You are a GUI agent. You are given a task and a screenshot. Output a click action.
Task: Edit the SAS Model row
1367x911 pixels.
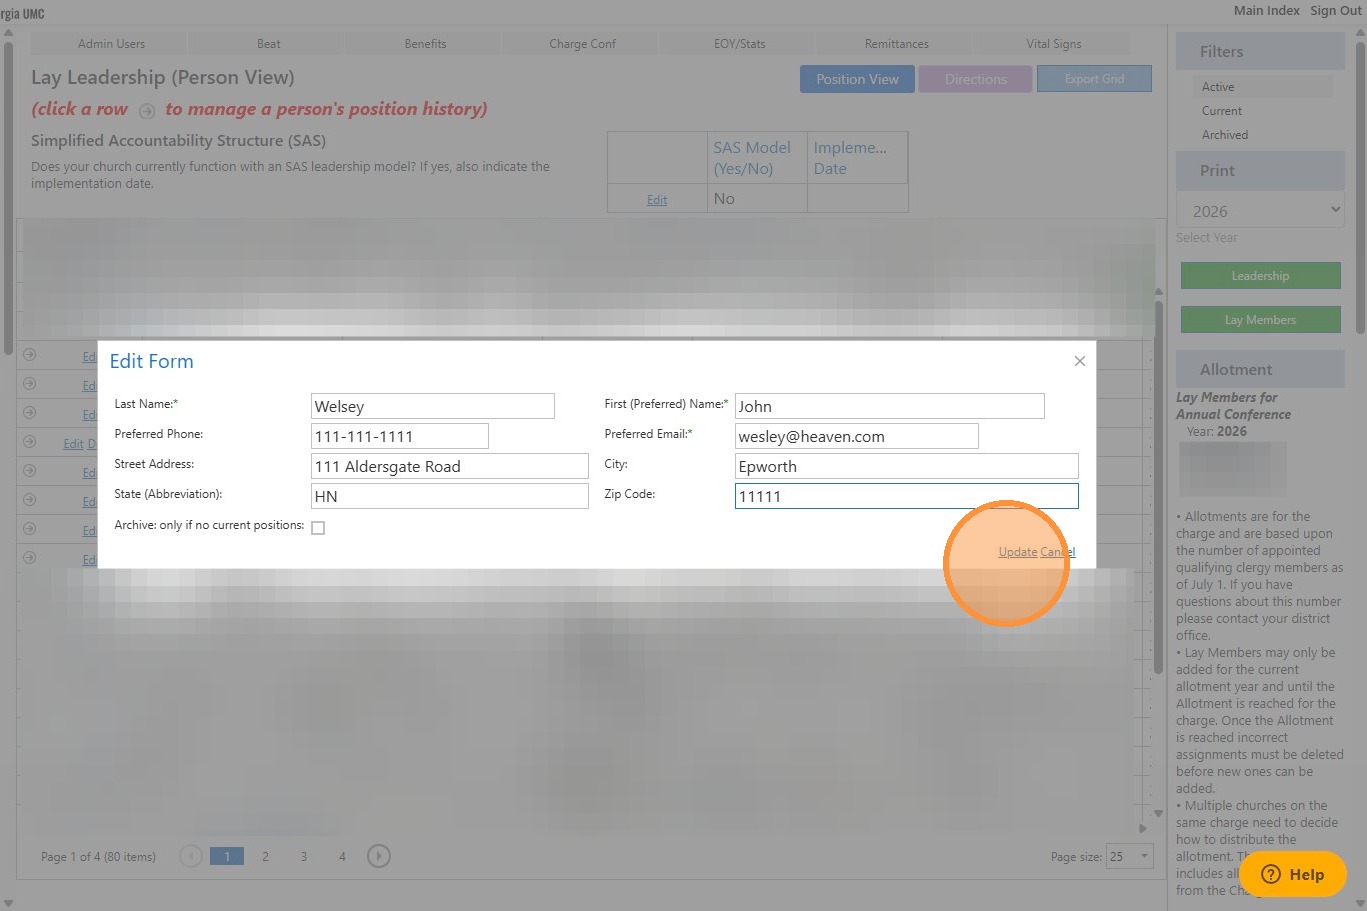coord(656,200)
